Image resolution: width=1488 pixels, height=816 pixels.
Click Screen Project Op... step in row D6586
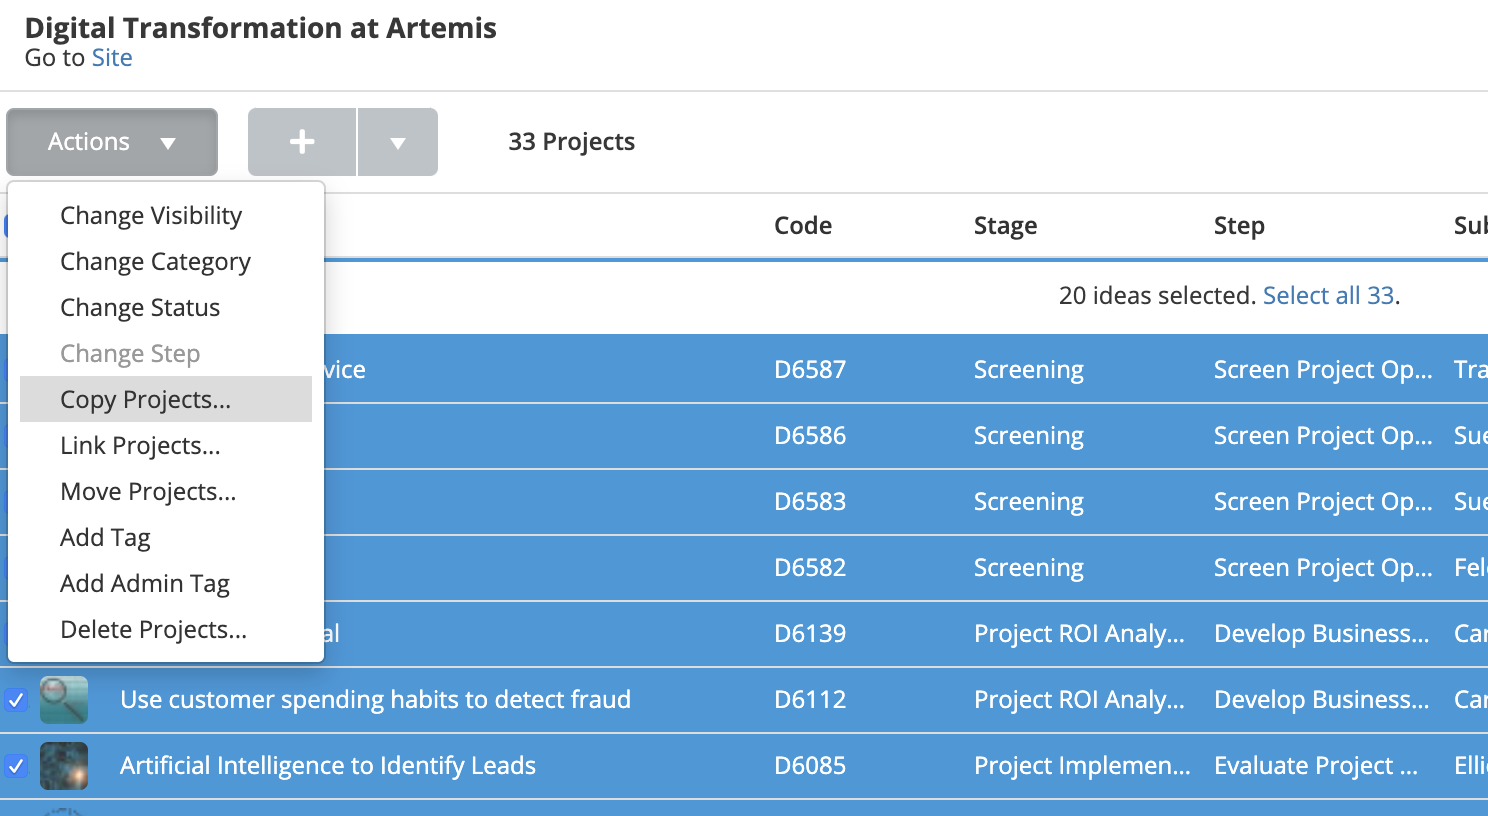1323,436
